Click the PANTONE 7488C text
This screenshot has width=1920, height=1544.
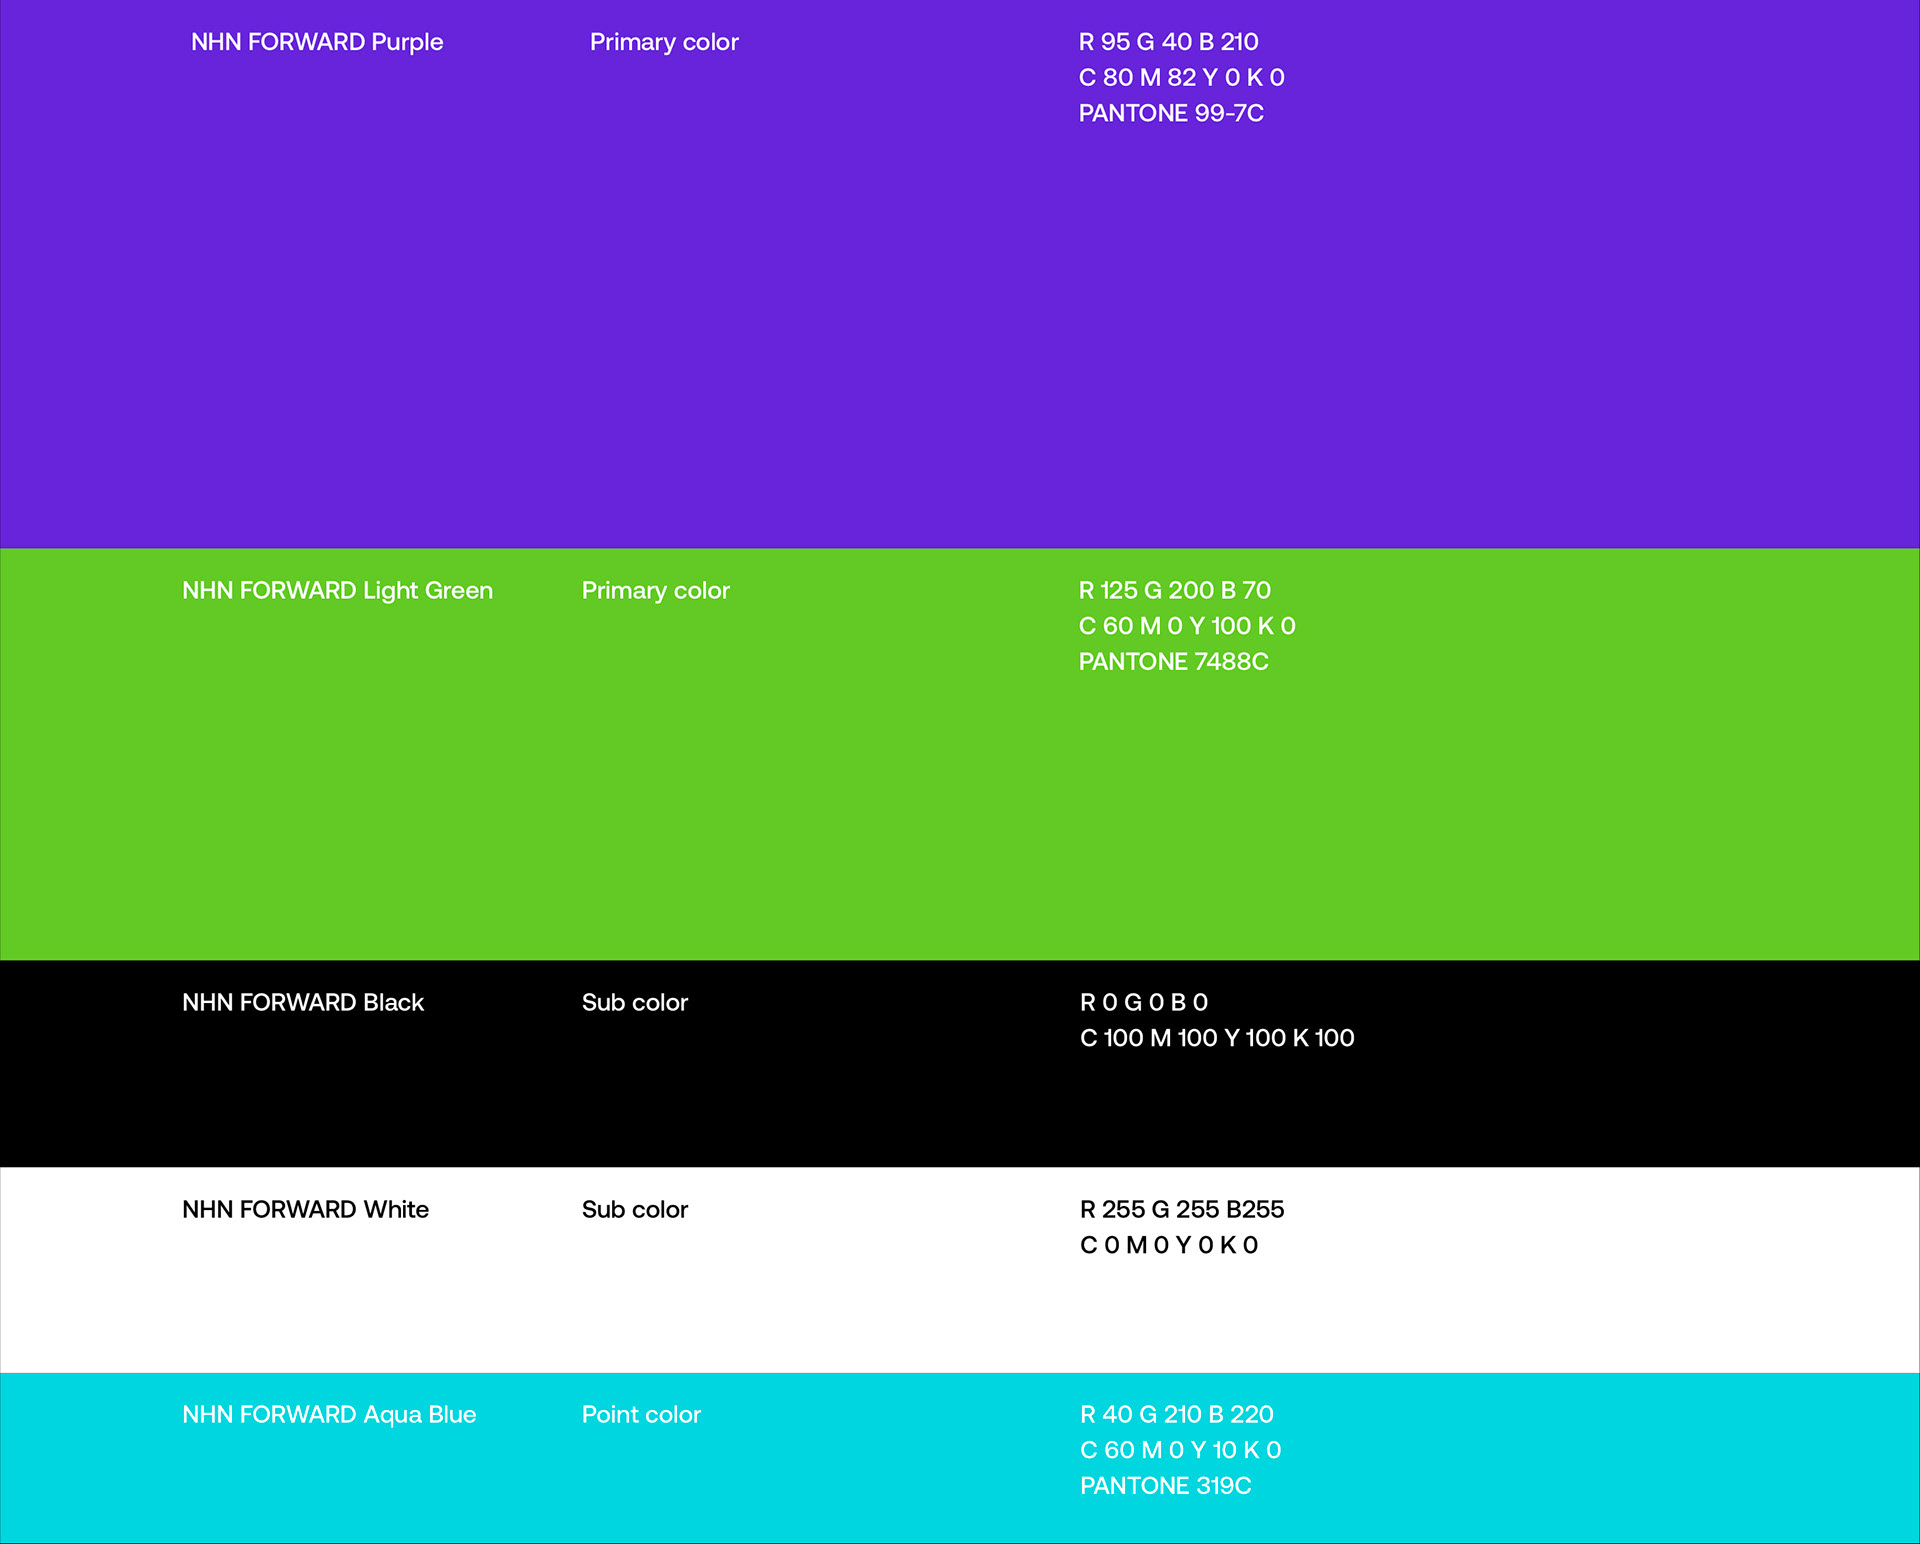(x=1172, y=661)
